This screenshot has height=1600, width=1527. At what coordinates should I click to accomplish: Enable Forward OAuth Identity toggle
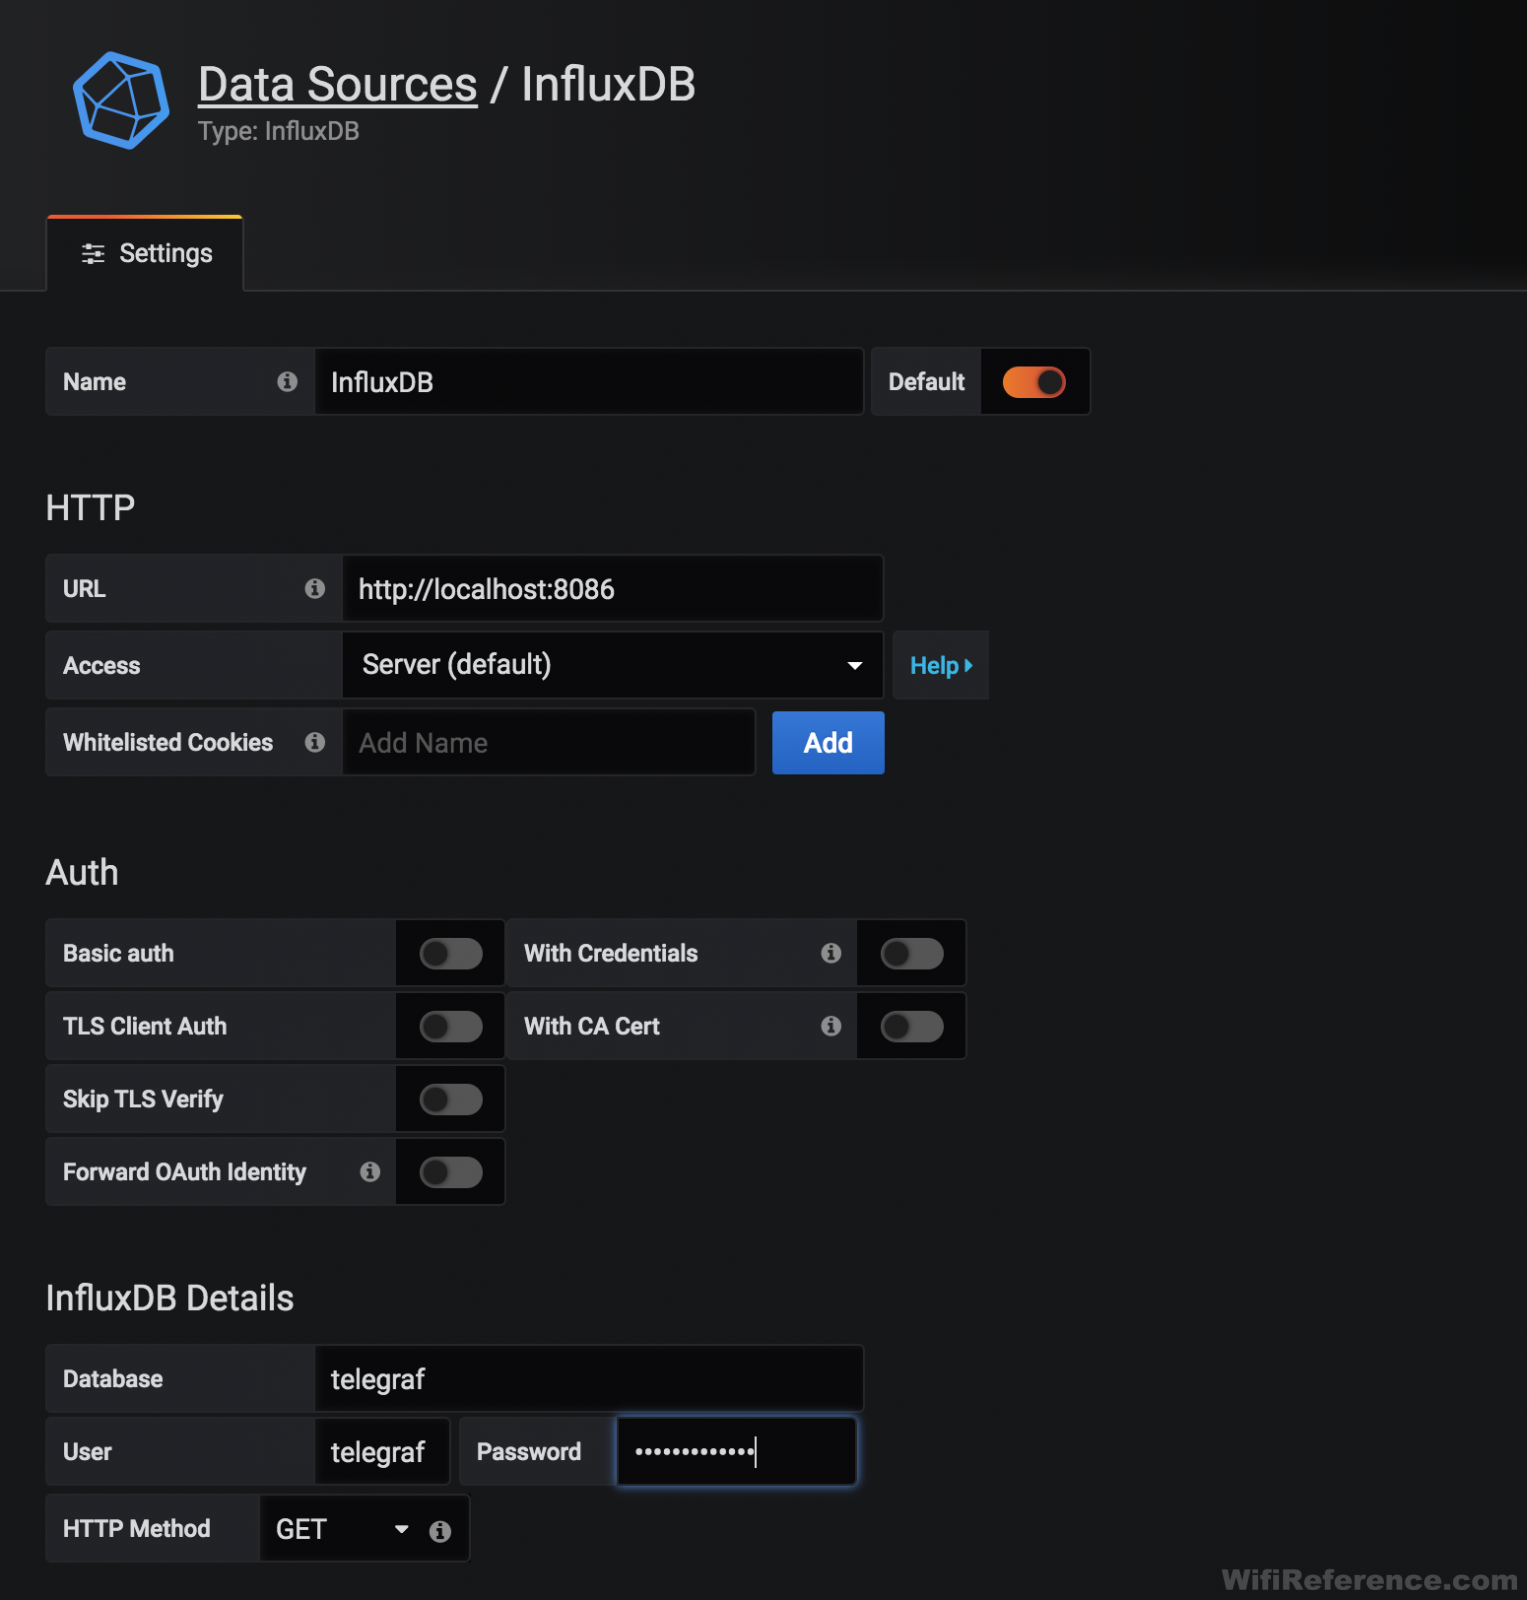[x=451, y=1172]
